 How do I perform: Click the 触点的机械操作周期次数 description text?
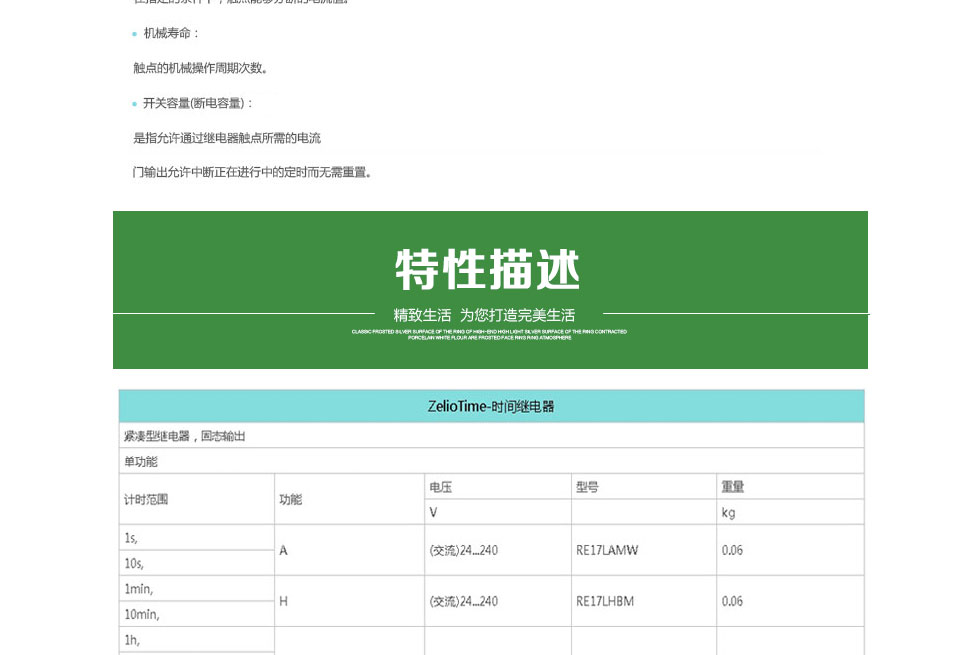(x=201, y=69)
